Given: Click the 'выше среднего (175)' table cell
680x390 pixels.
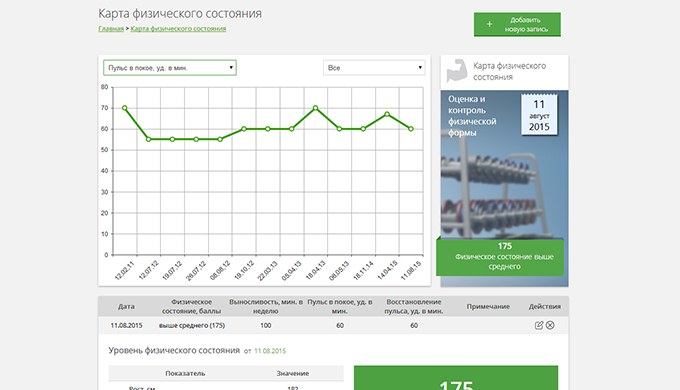Looking at the screenshot, I should (192, 325).
